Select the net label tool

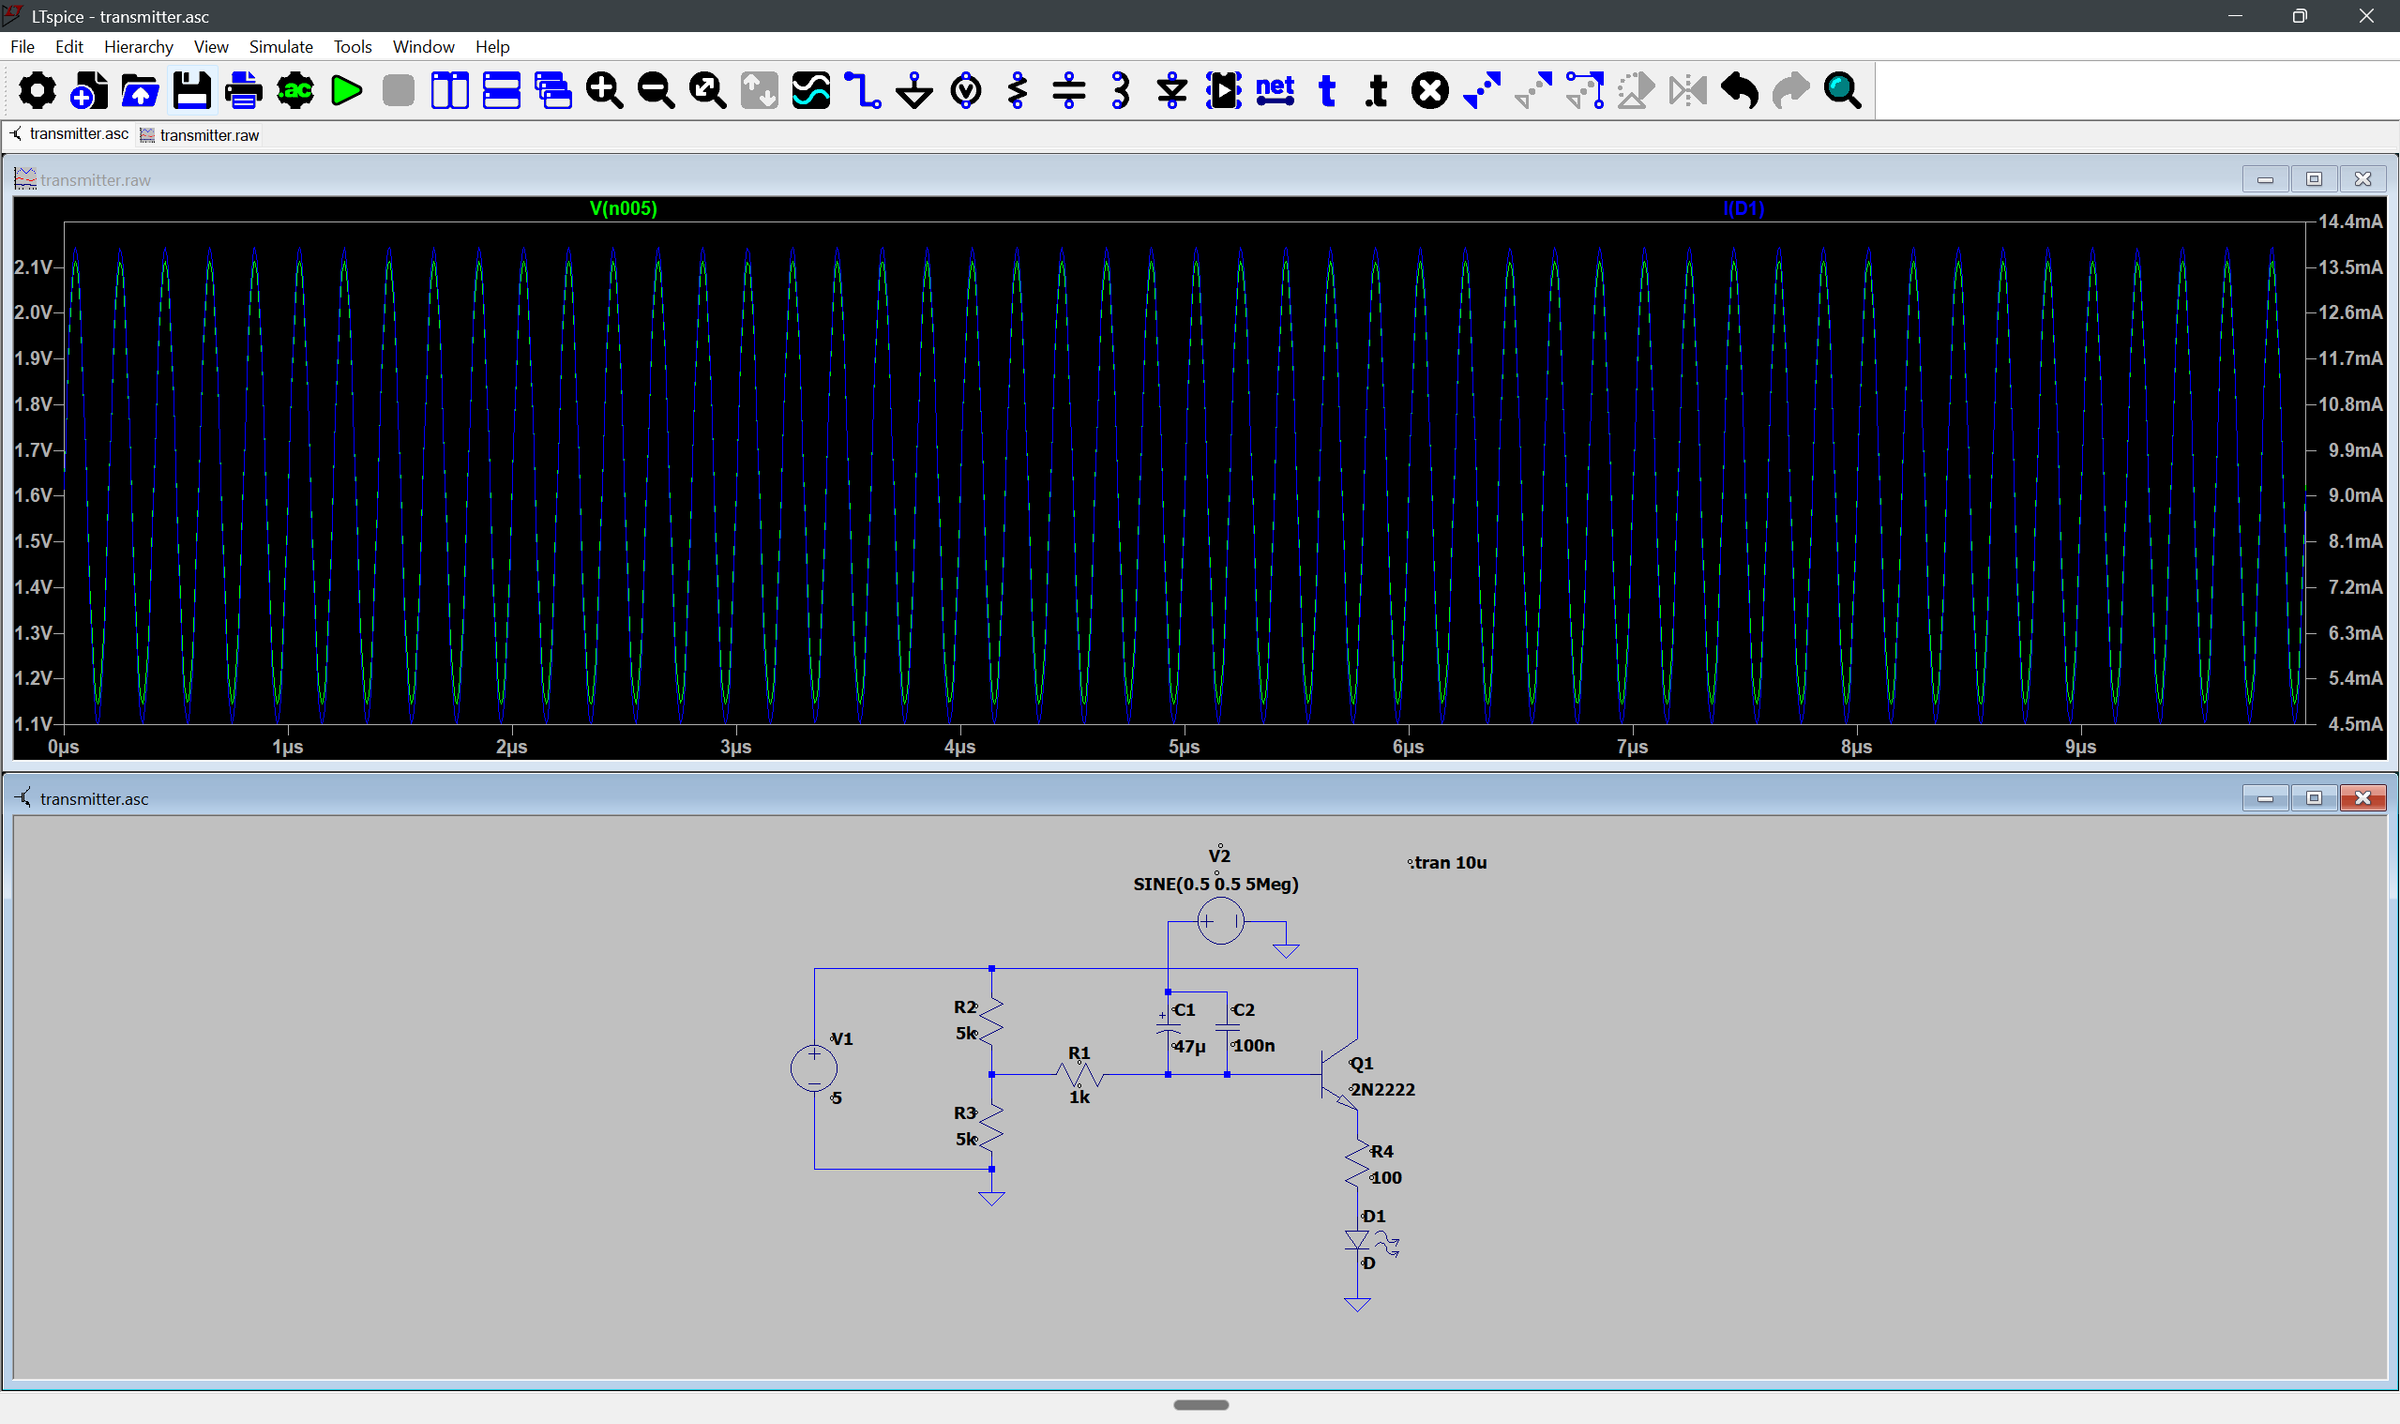click(1275, 91)
